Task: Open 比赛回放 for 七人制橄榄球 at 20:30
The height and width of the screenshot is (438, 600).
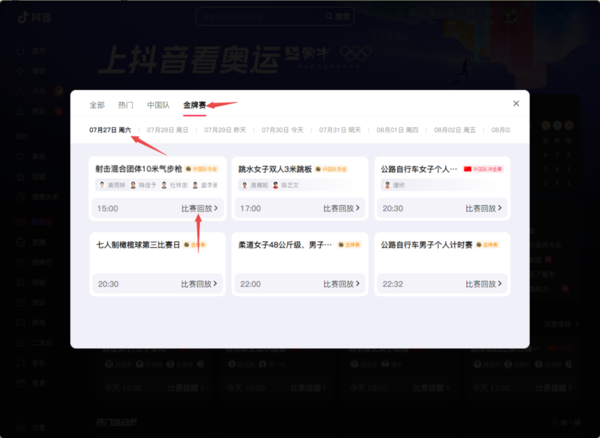Action: (x=199, y=284)
